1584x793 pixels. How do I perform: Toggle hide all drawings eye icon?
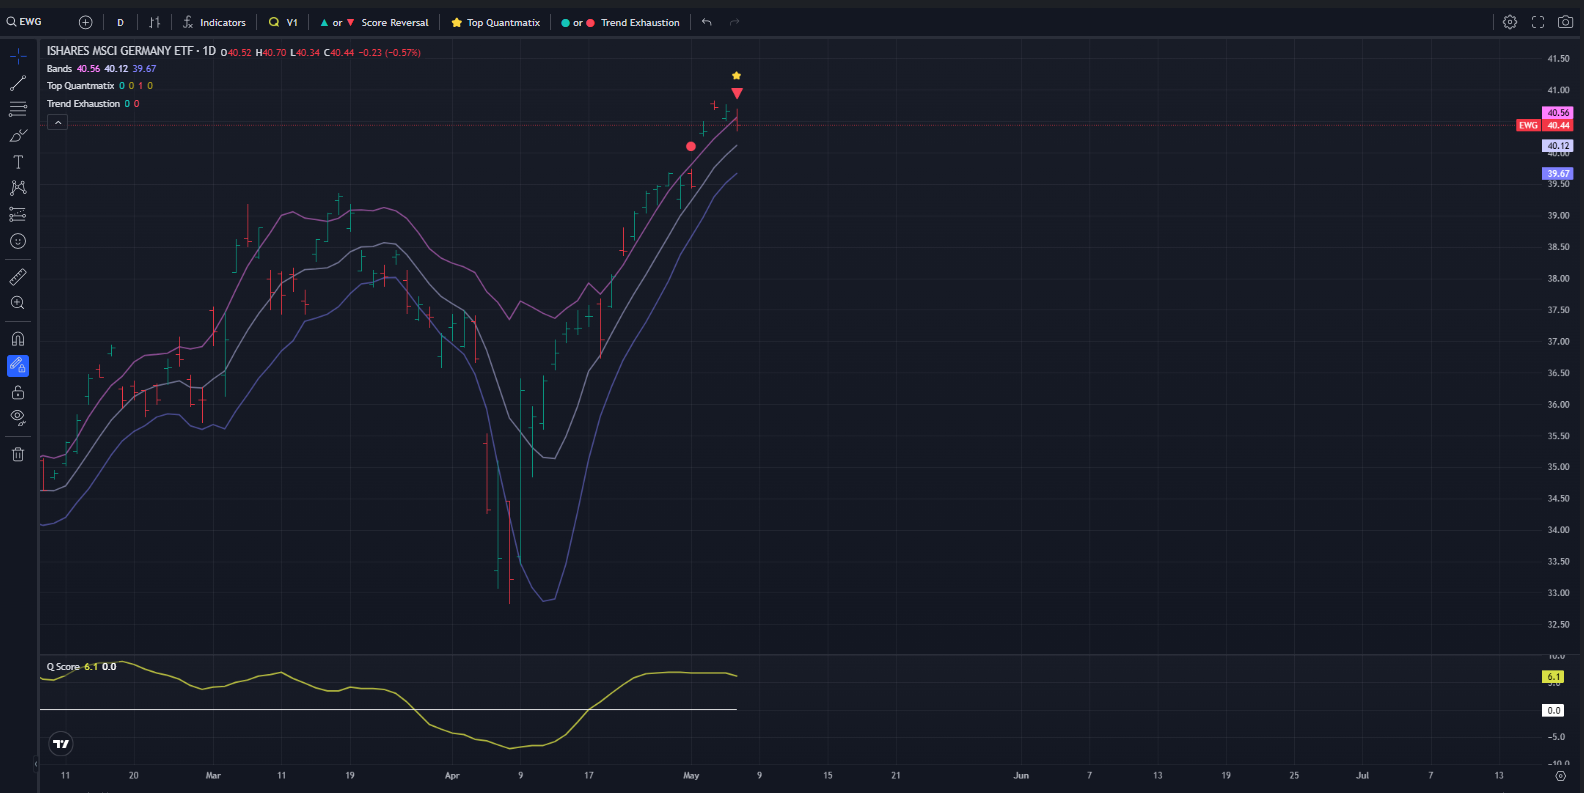pos(18,418)
